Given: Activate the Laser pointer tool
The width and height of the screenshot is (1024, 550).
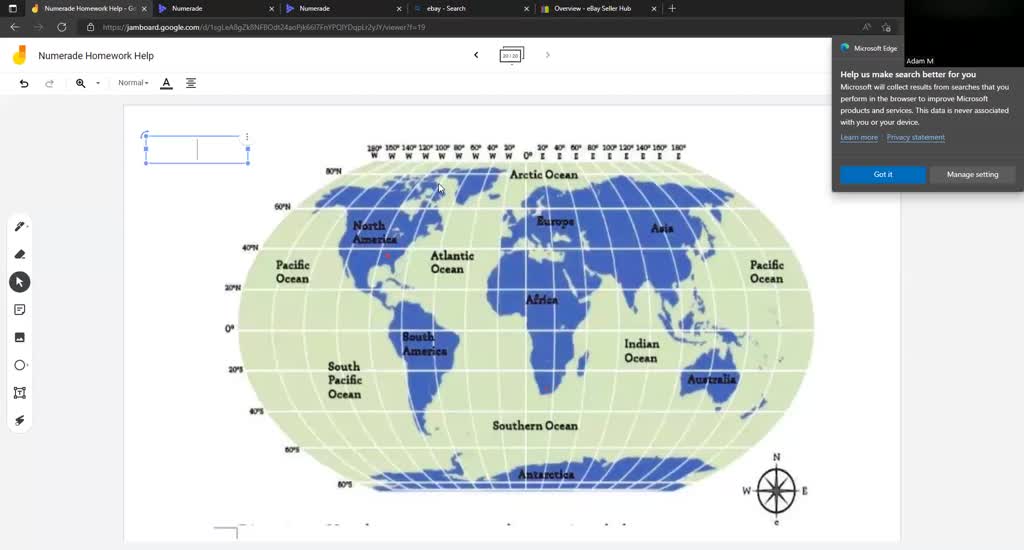Looking at the screenshot, I should click(20, 420).
